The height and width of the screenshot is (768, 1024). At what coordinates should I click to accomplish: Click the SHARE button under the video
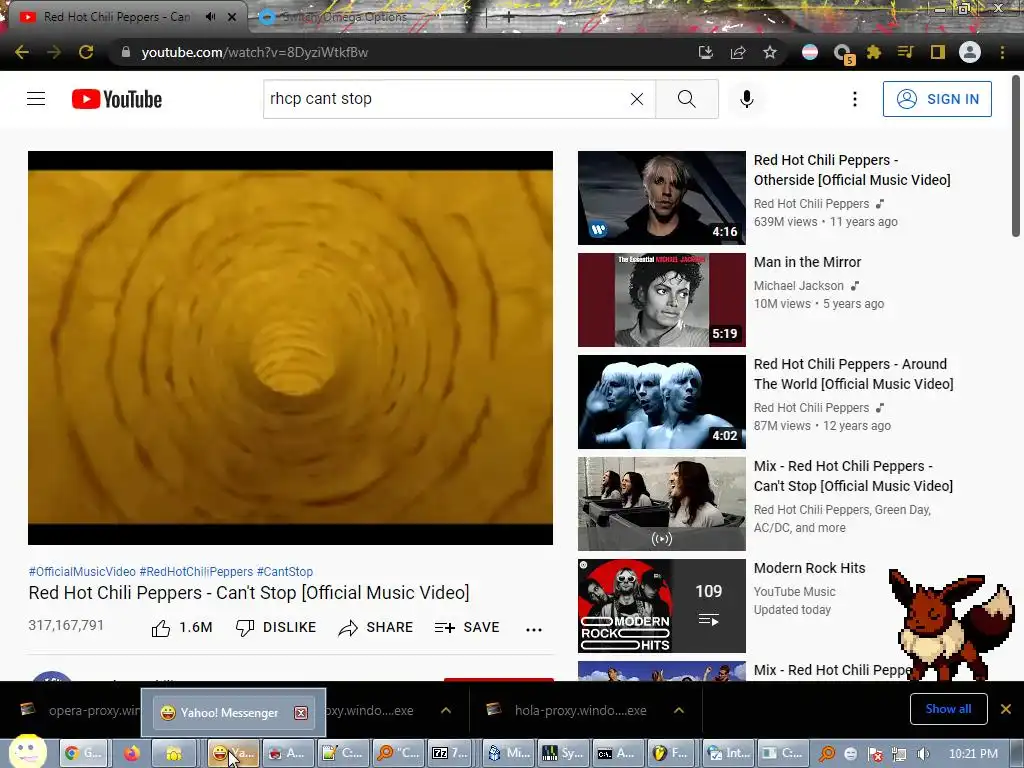[376, 628]
